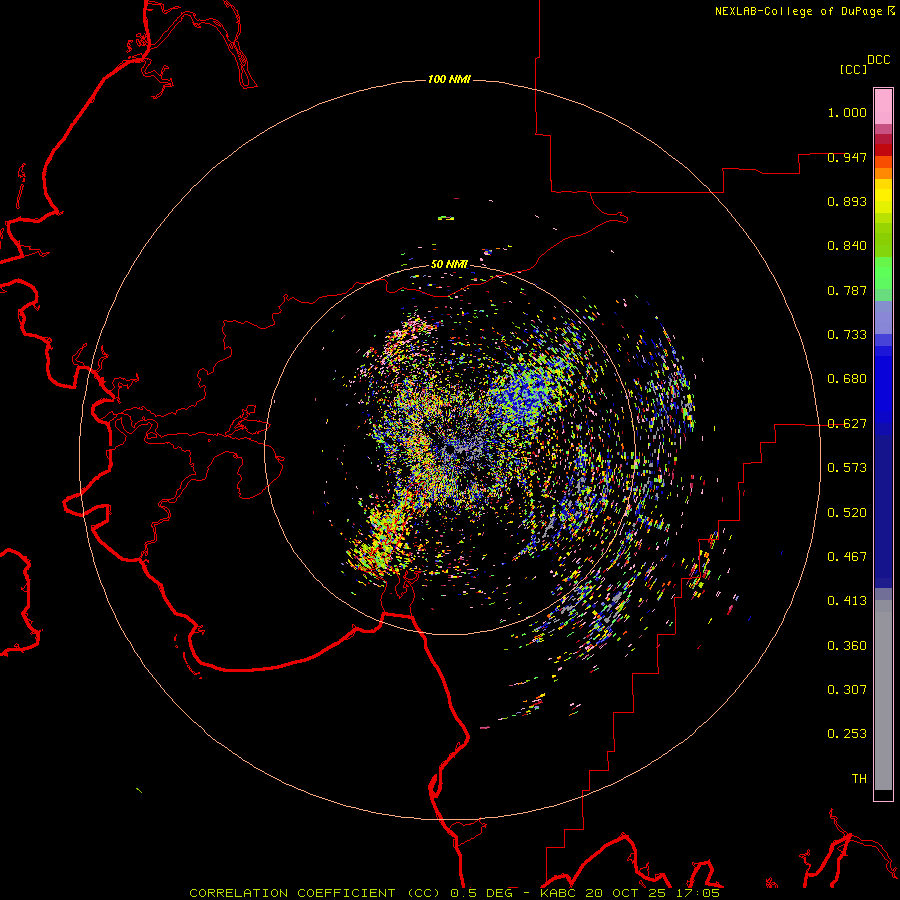The width and height of the screenshot is (900, 900).
Task: Click the 0.253 color scale value
Action: coord(847,734)
